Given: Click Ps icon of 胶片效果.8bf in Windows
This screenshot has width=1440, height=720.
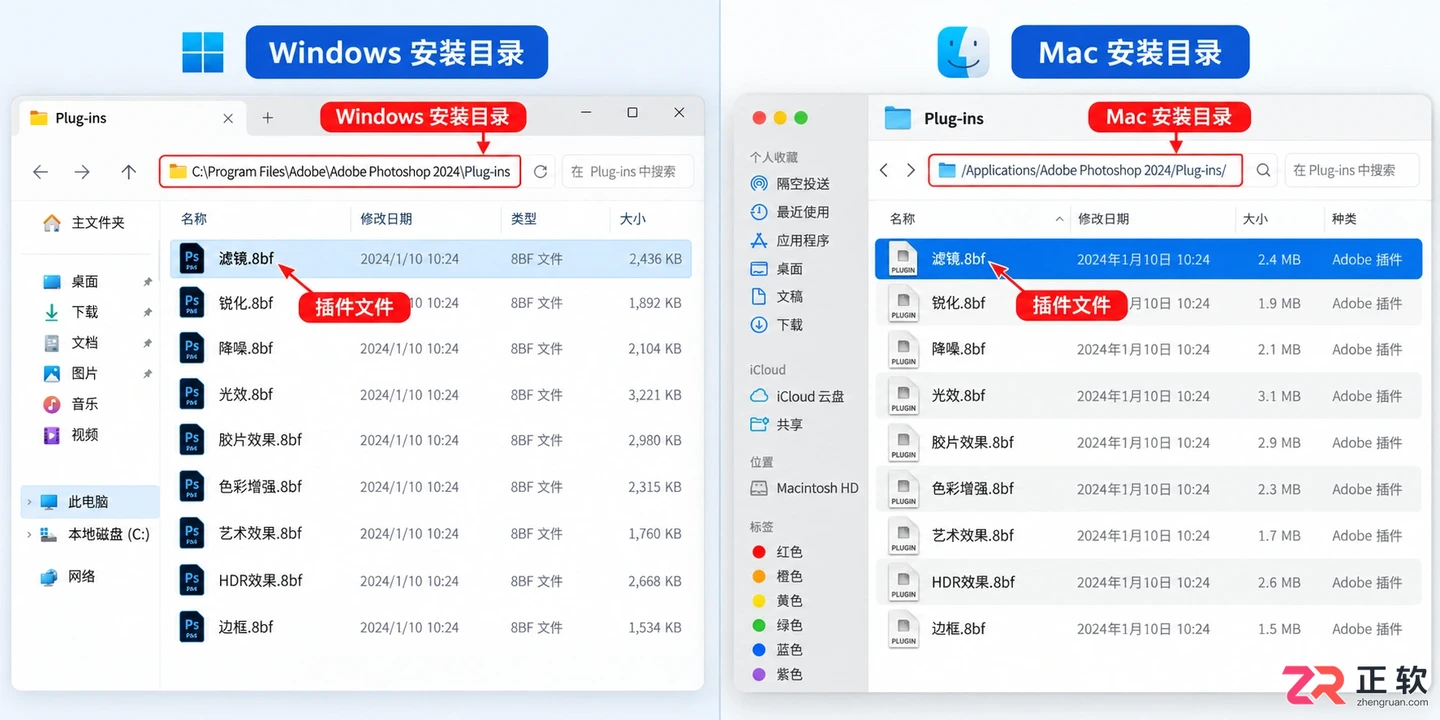Looking at the screenshot, I should point(192,440).
